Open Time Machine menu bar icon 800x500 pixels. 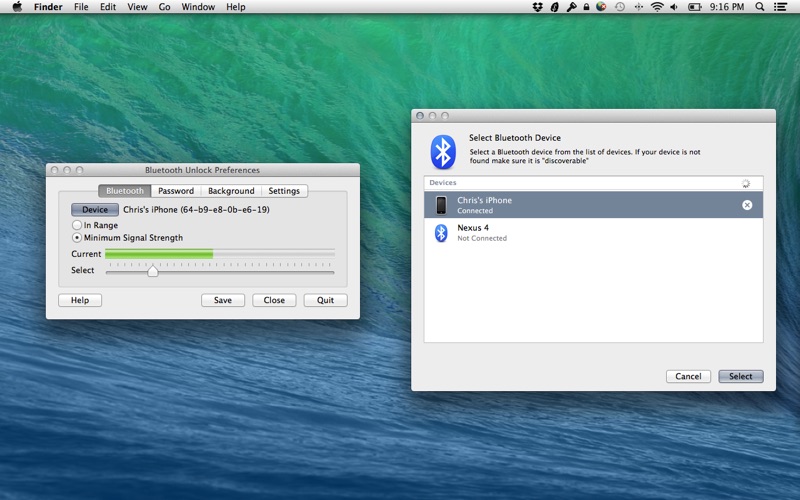pyautogui.click(x=620, y=7)
